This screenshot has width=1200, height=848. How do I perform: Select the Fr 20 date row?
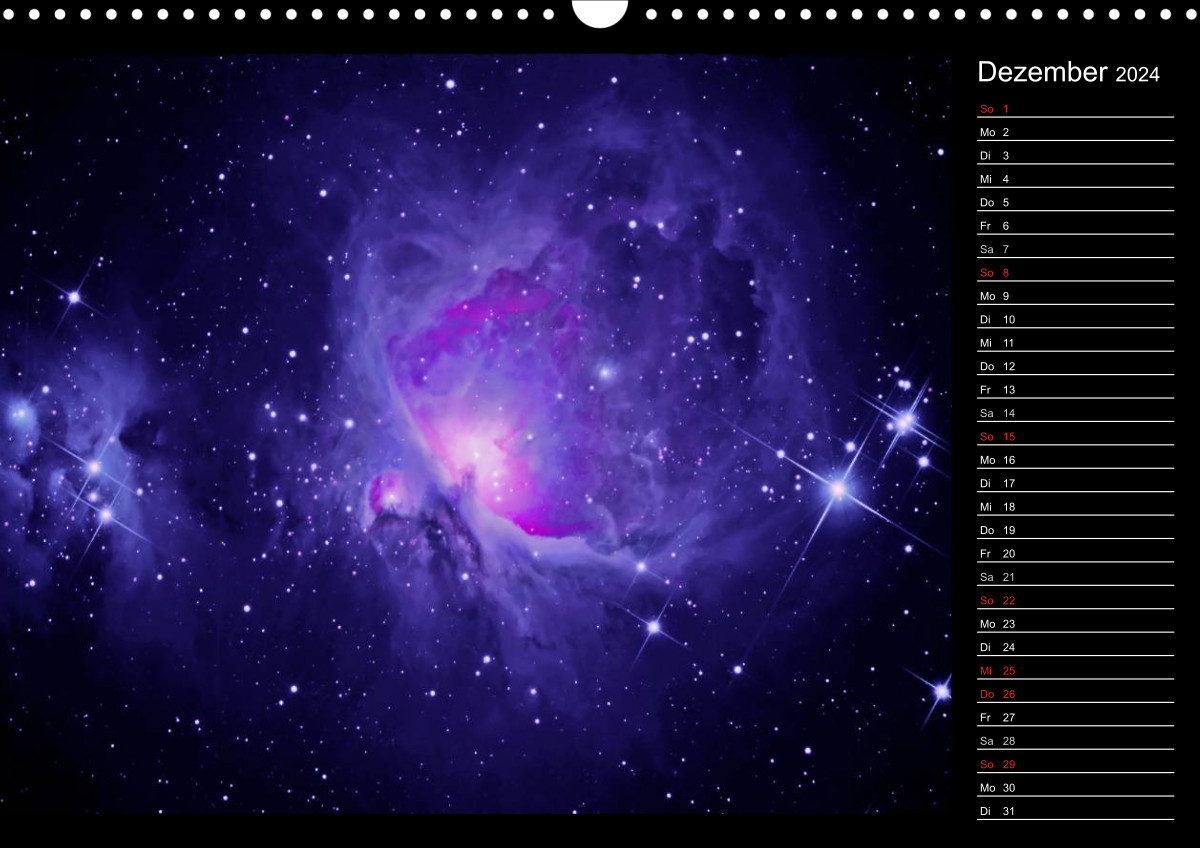tap(1075, 553)
